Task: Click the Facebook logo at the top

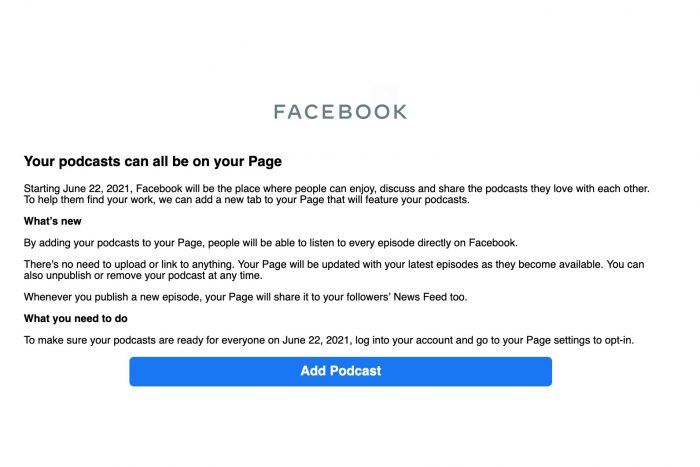Action: (x=340, y=111)
